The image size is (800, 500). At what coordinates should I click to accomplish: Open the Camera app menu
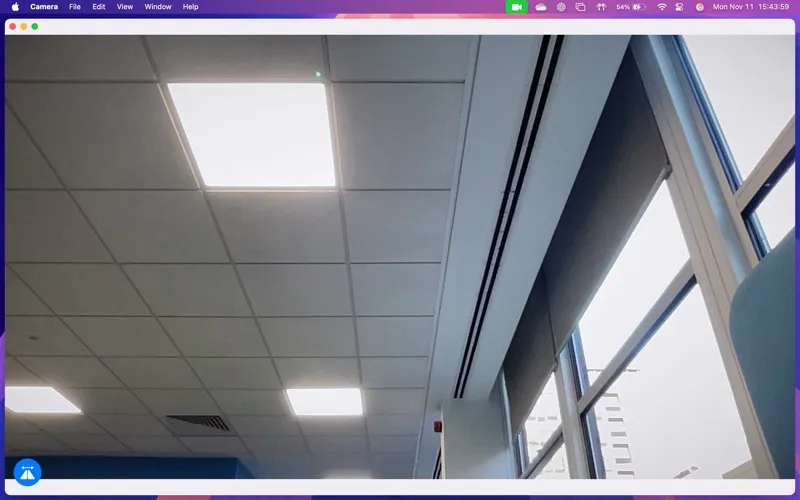tap(44, 7)
